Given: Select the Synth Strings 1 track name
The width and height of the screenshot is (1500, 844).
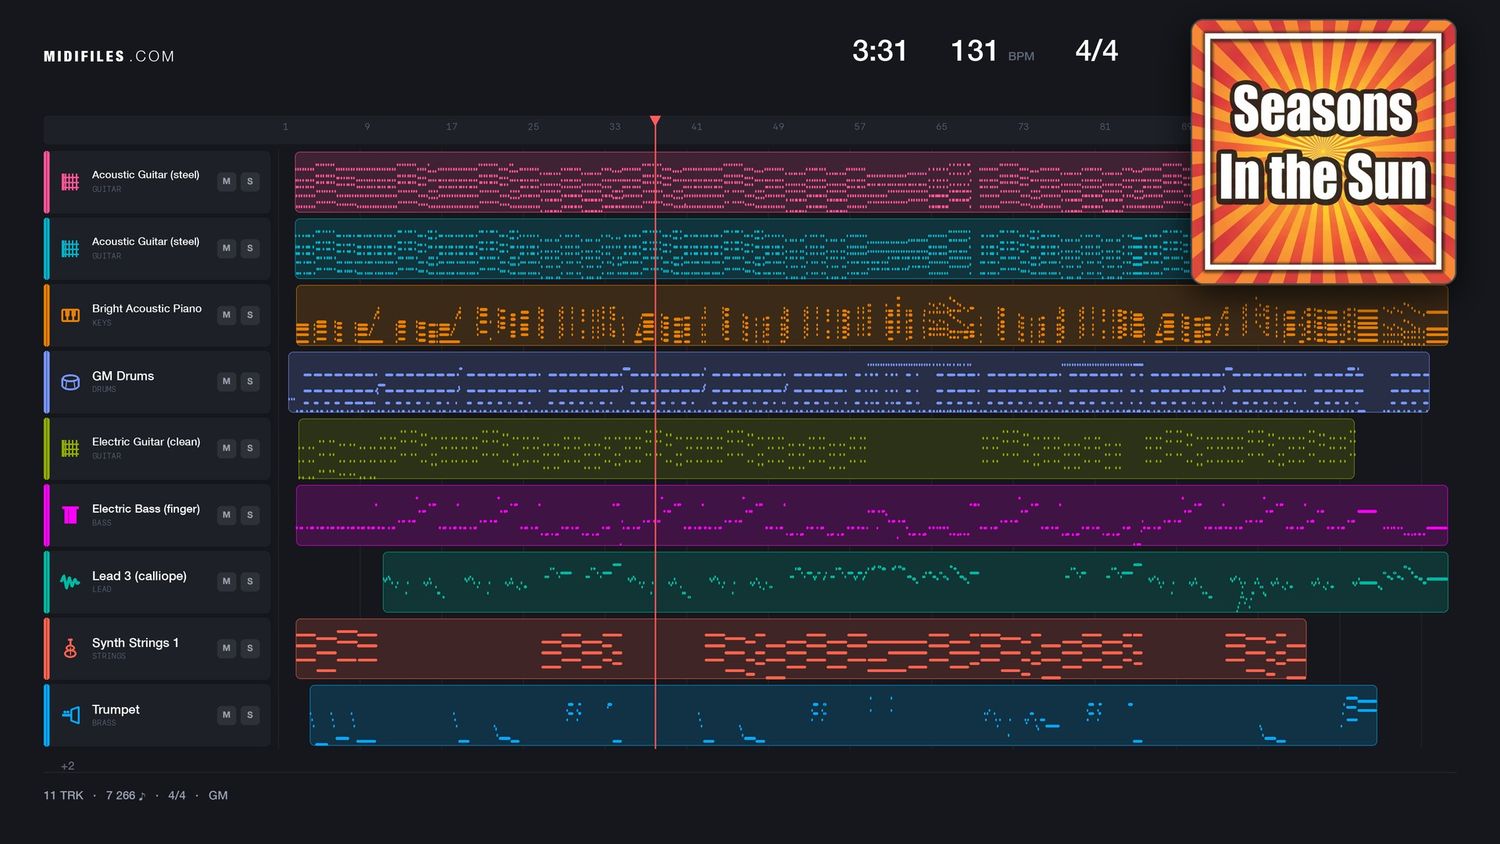Looking at the screenshot, I should (x=135, y=643).
